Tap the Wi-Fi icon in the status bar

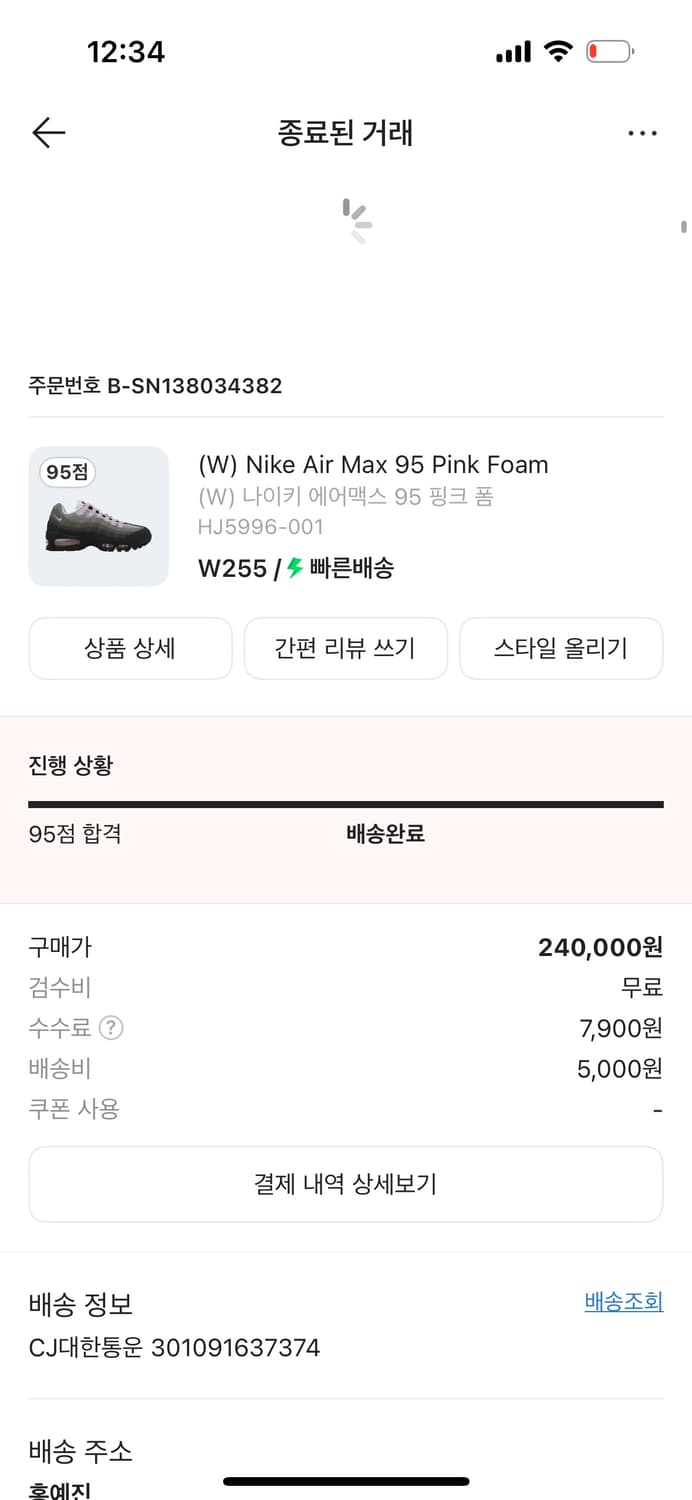pyautogui.click(x=559, y=51)
